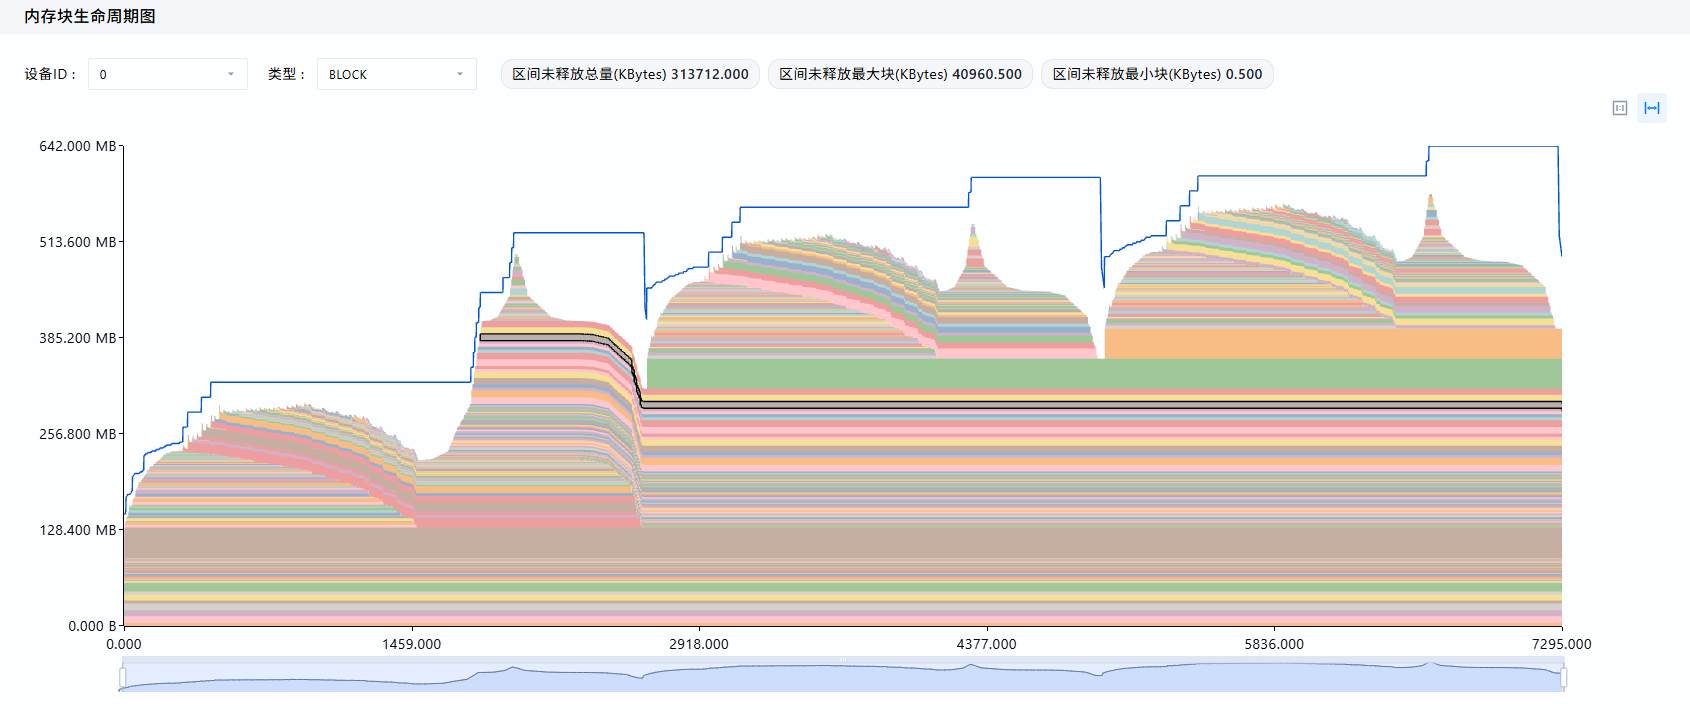1690x710 pixels.
Task: Click the 4377.000 x-axis tick label
Action: click(986, 644)
